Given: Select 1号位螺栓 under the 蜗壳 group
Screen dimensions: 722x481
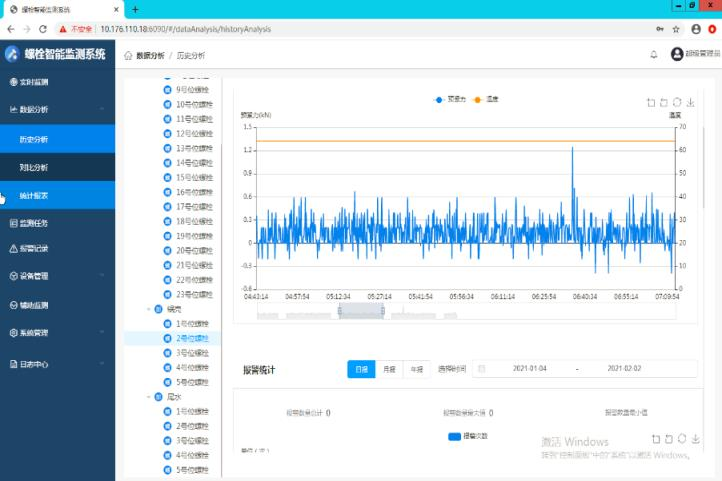Looking at the screenshot, I should tap(192, 324).
